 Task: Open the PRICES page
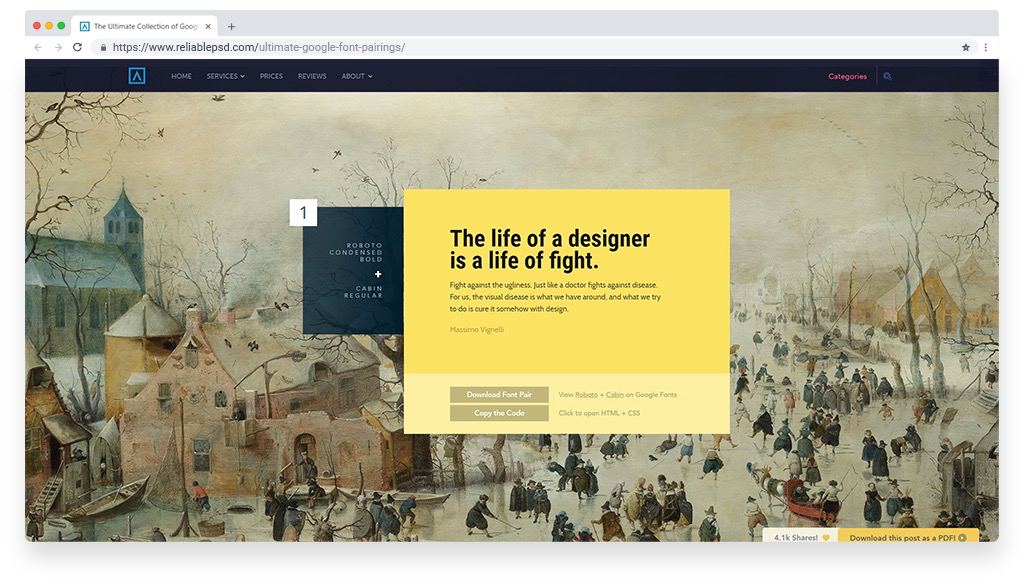271,76
